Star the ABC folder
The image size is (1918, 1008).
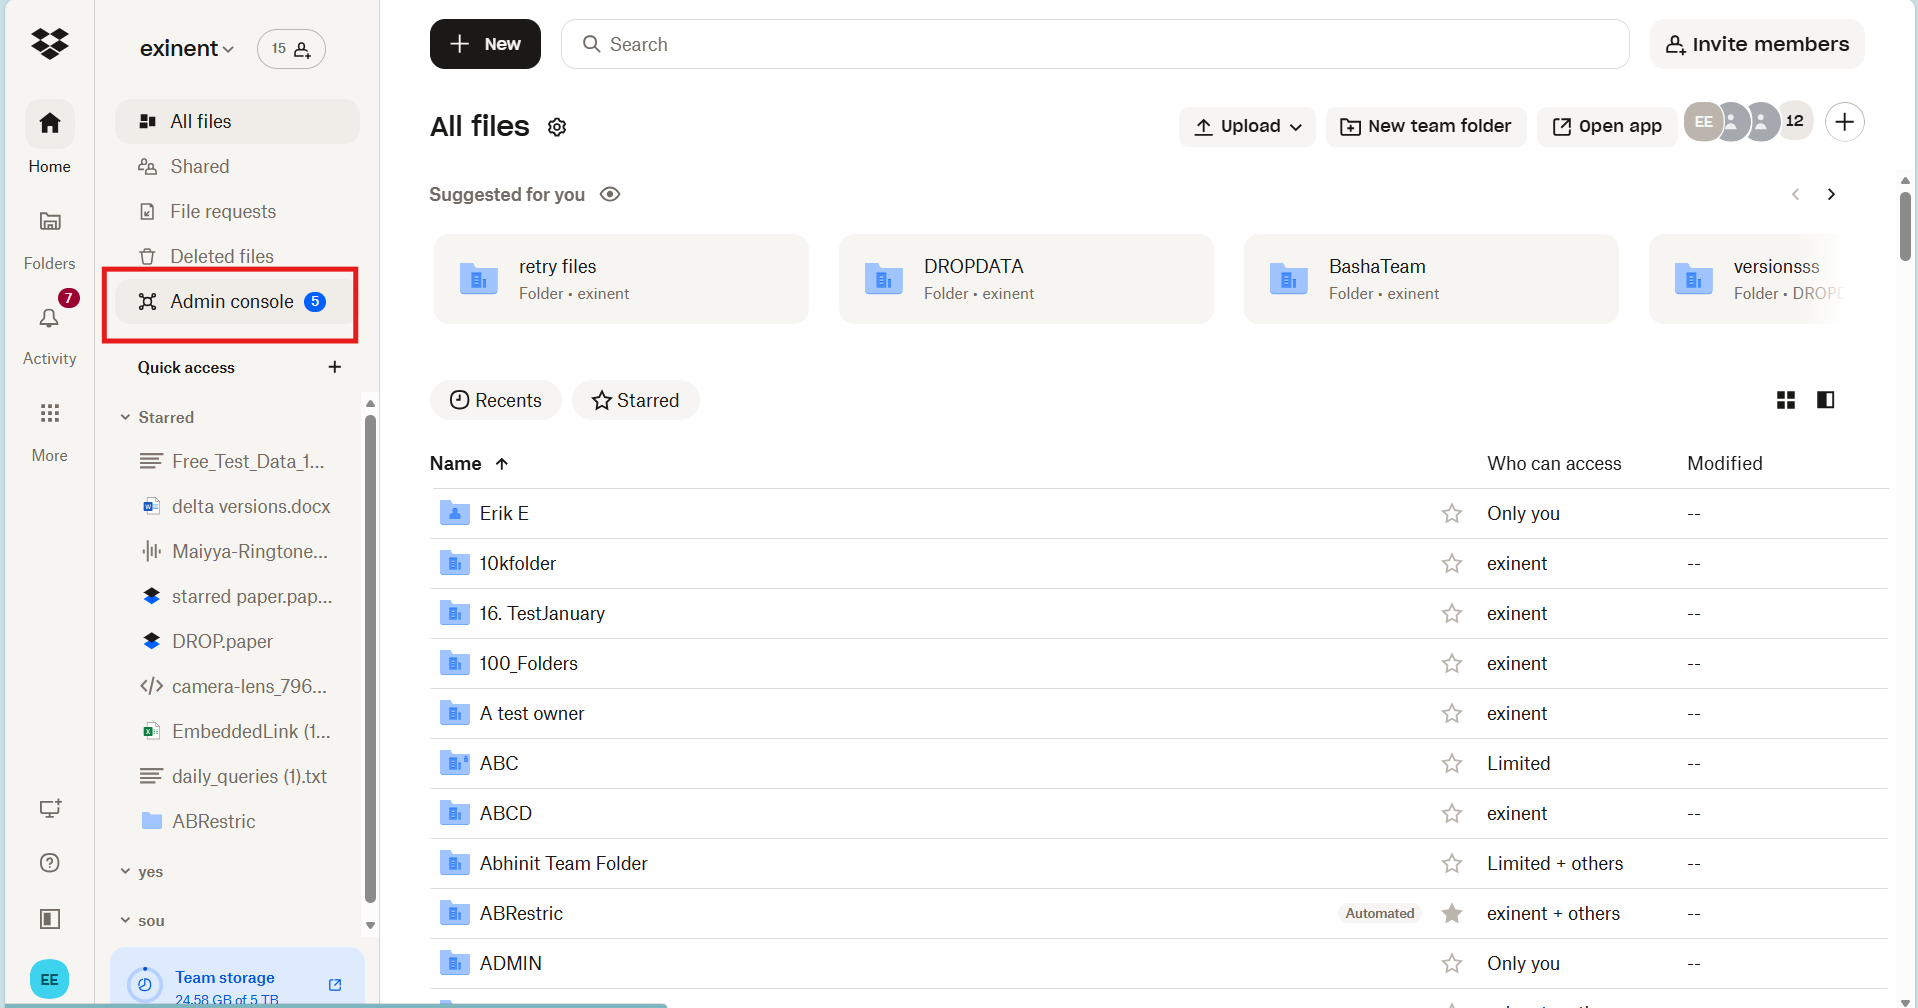tap(1452, 763)
